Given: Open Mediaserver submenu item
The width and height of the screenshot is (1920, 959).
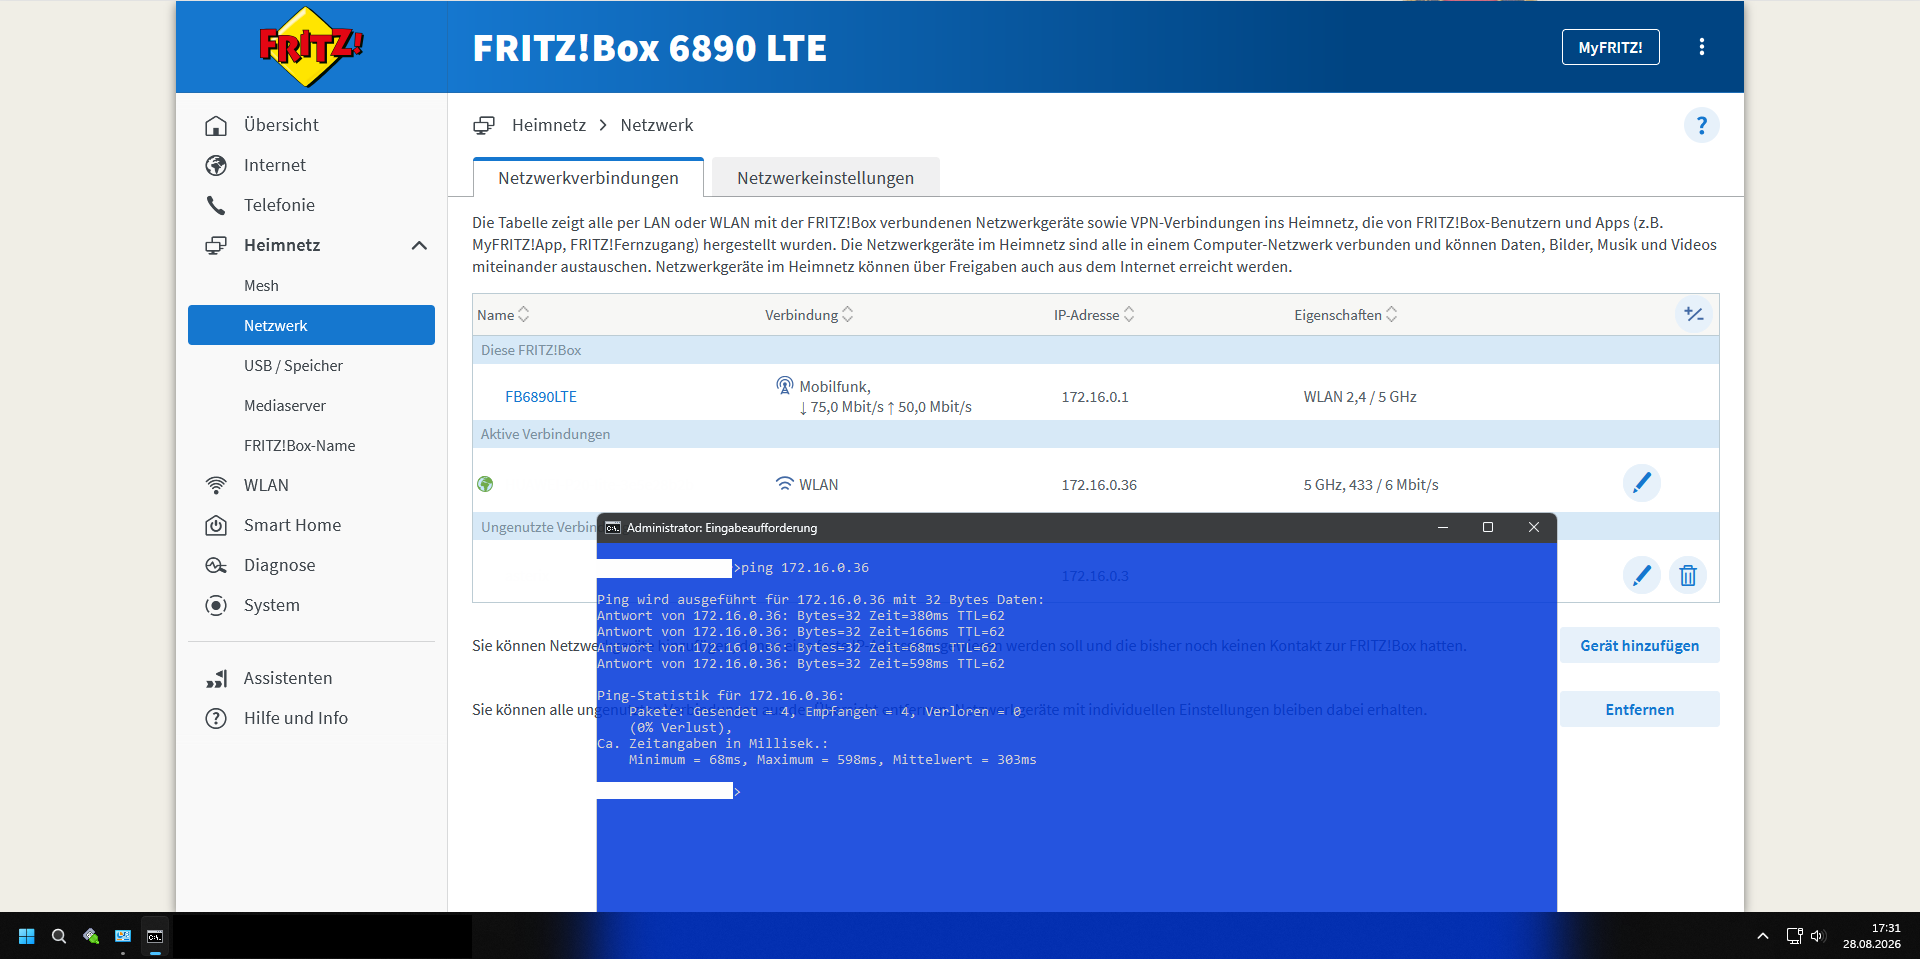Looking at the screenshot, I should click(285, 405).
